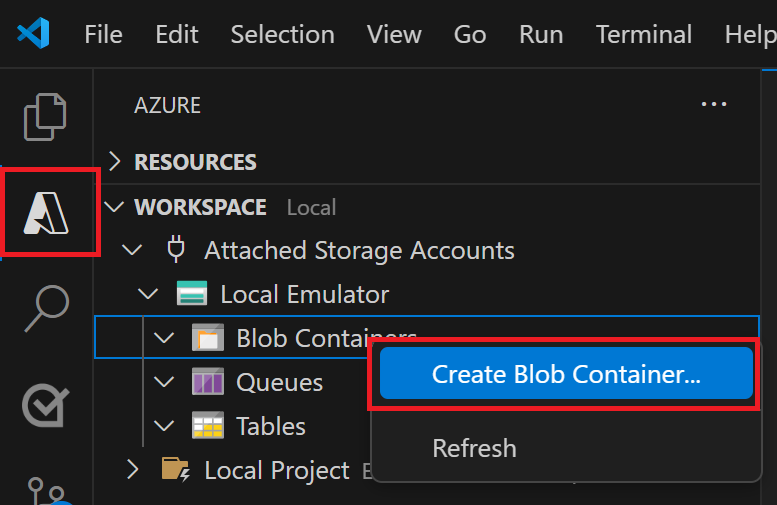Collapse the WORKSPACE section

(x=115, y=207)
